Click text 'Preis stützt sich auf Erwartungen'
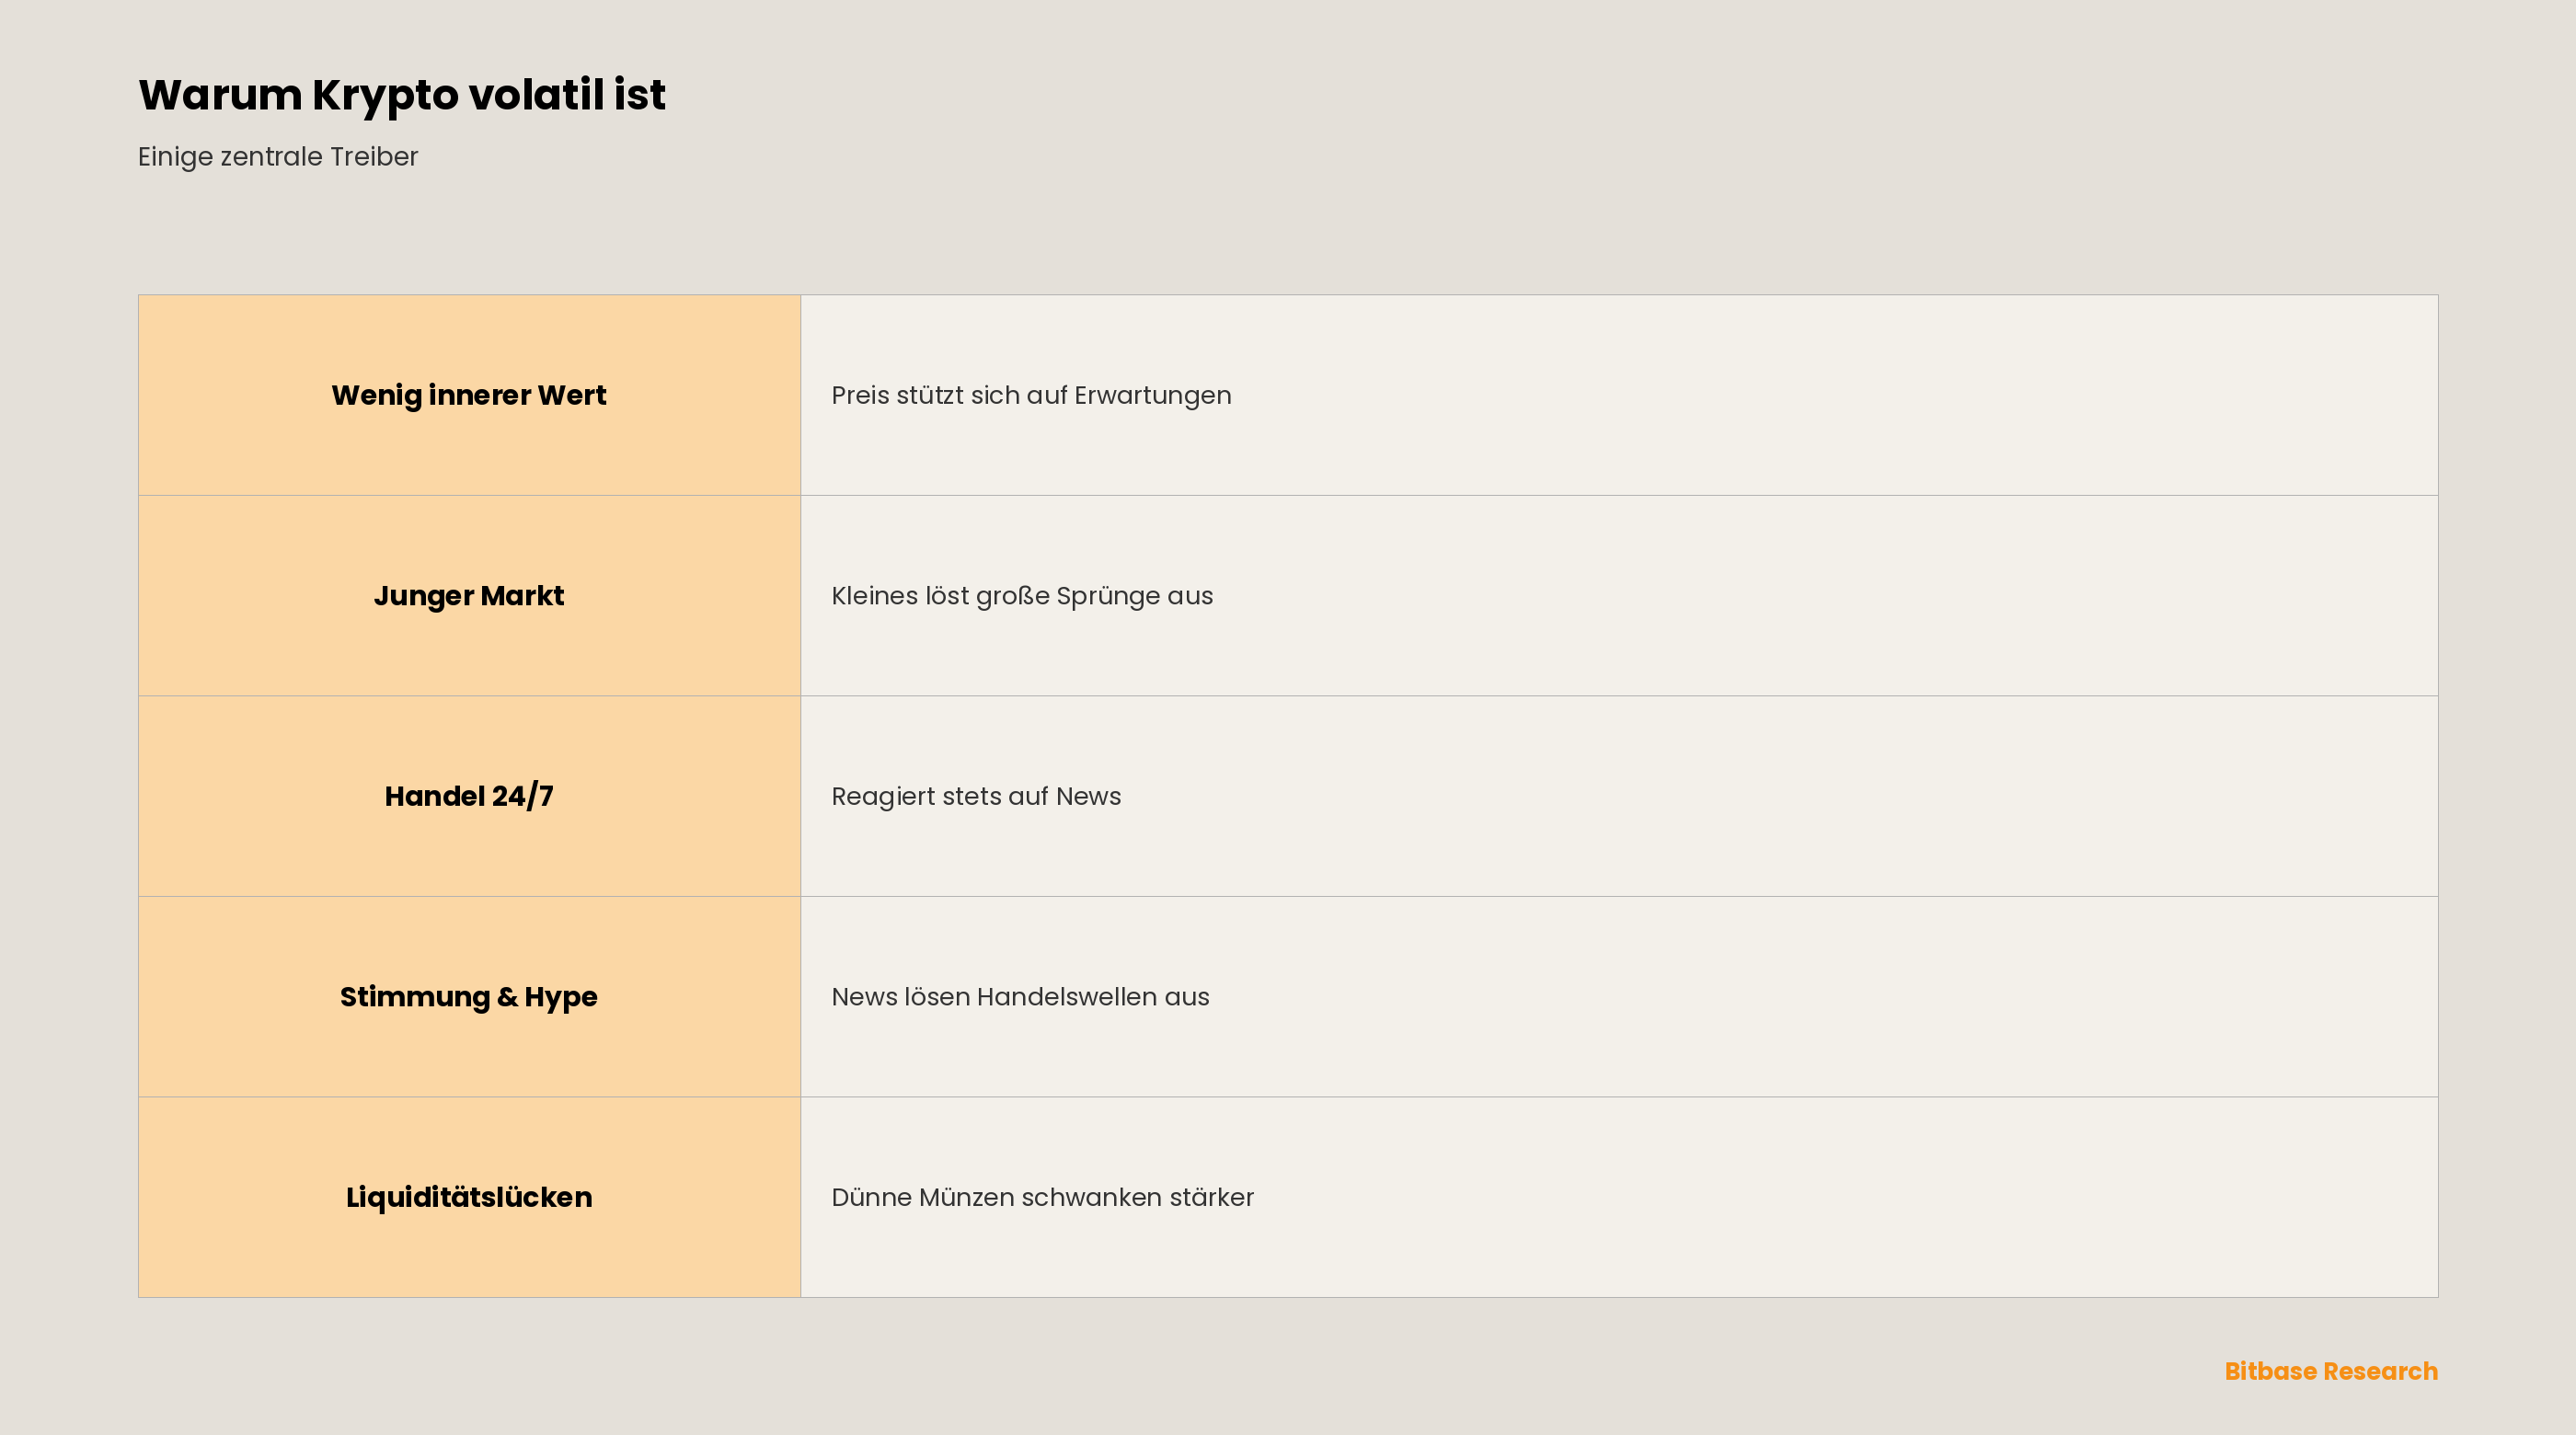Image resolution: width=2576 pixels, height=1435 pixels. (x=1031, y=396)
